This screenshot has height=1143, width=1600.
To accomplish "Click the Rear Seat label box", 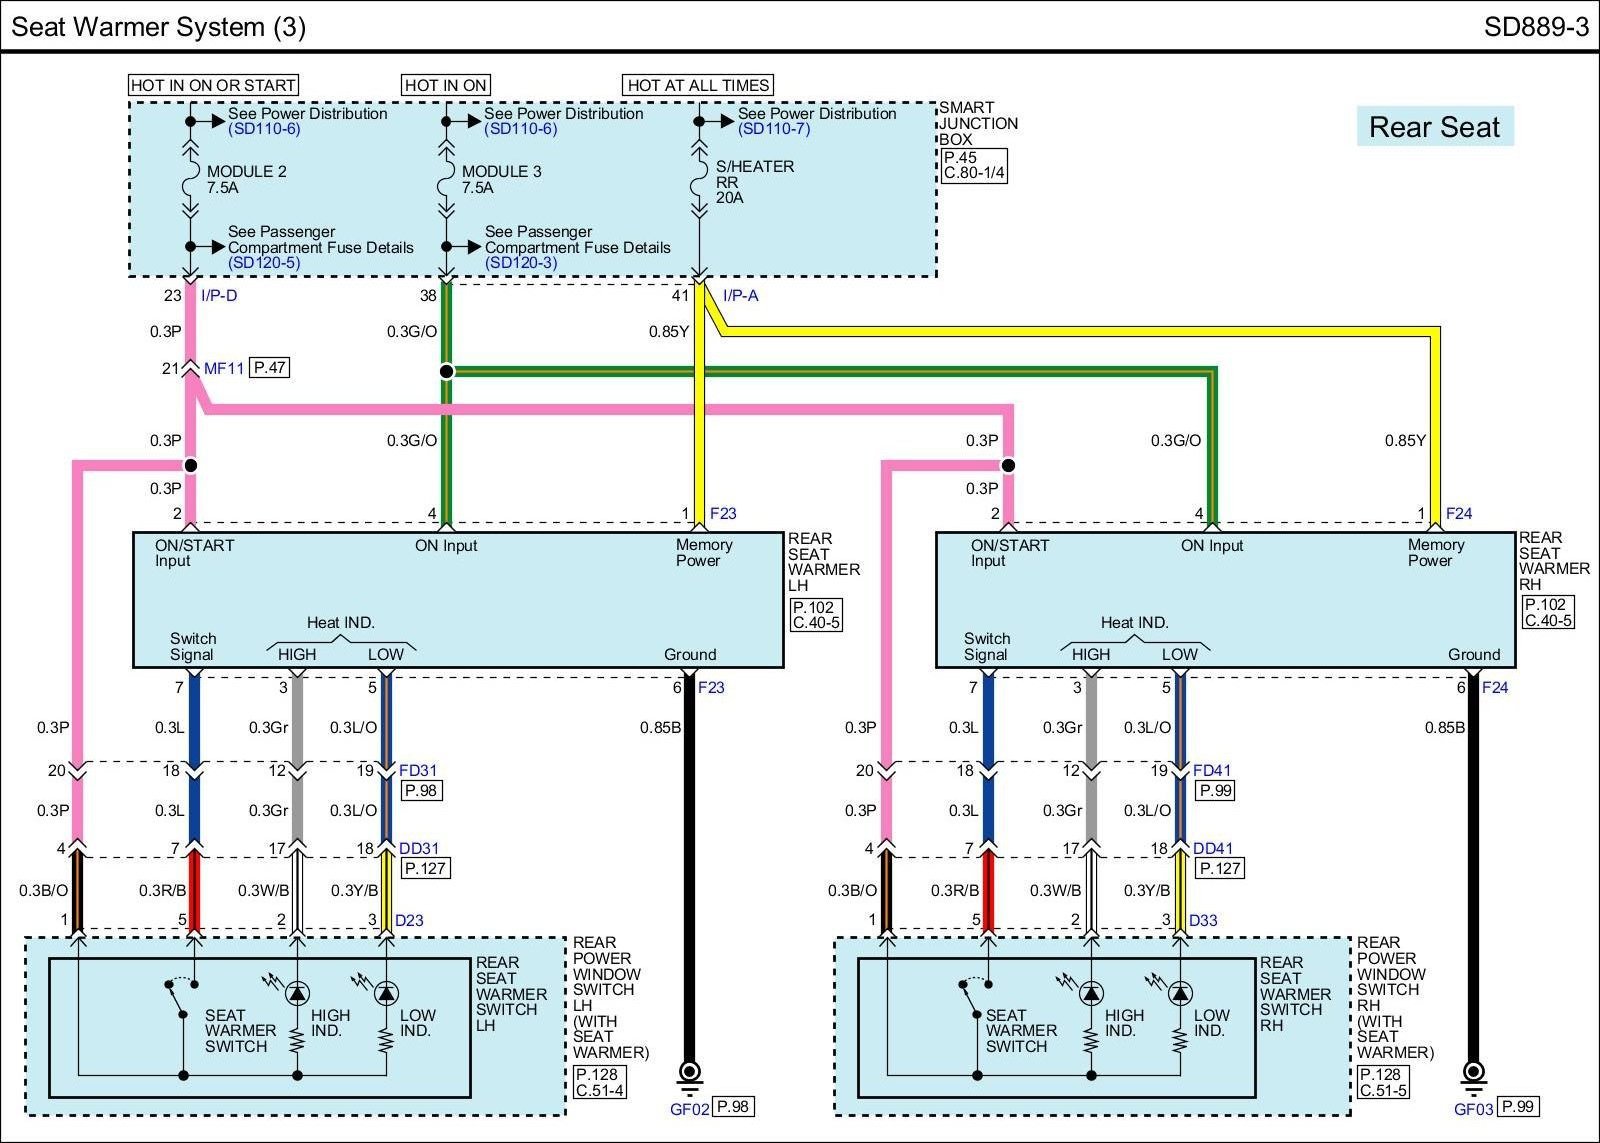I will (x=1434, y=127).
